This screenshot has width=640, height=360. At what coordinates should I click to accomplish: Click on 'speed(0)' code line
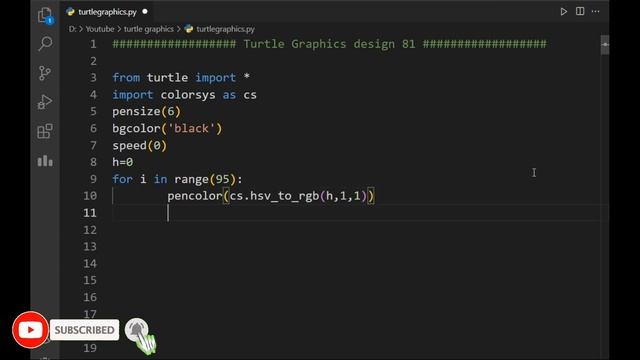[x=140, y=146]
